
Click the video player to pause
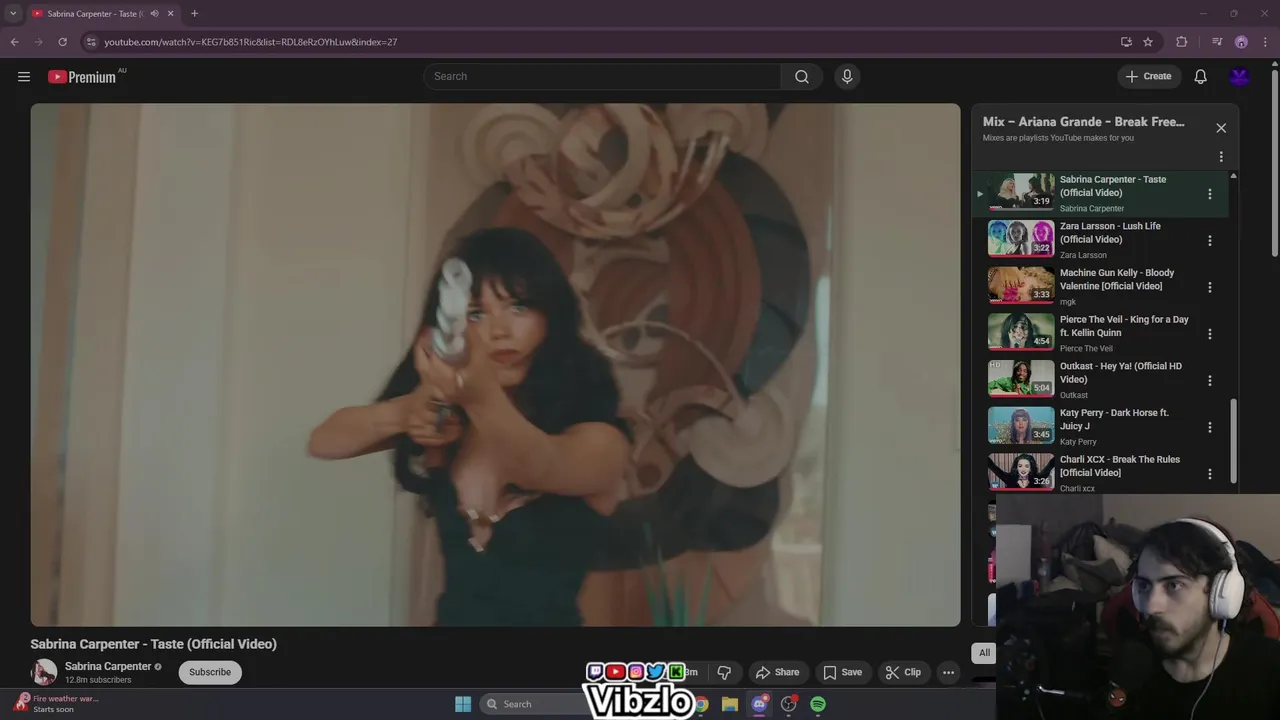(495, 365)
